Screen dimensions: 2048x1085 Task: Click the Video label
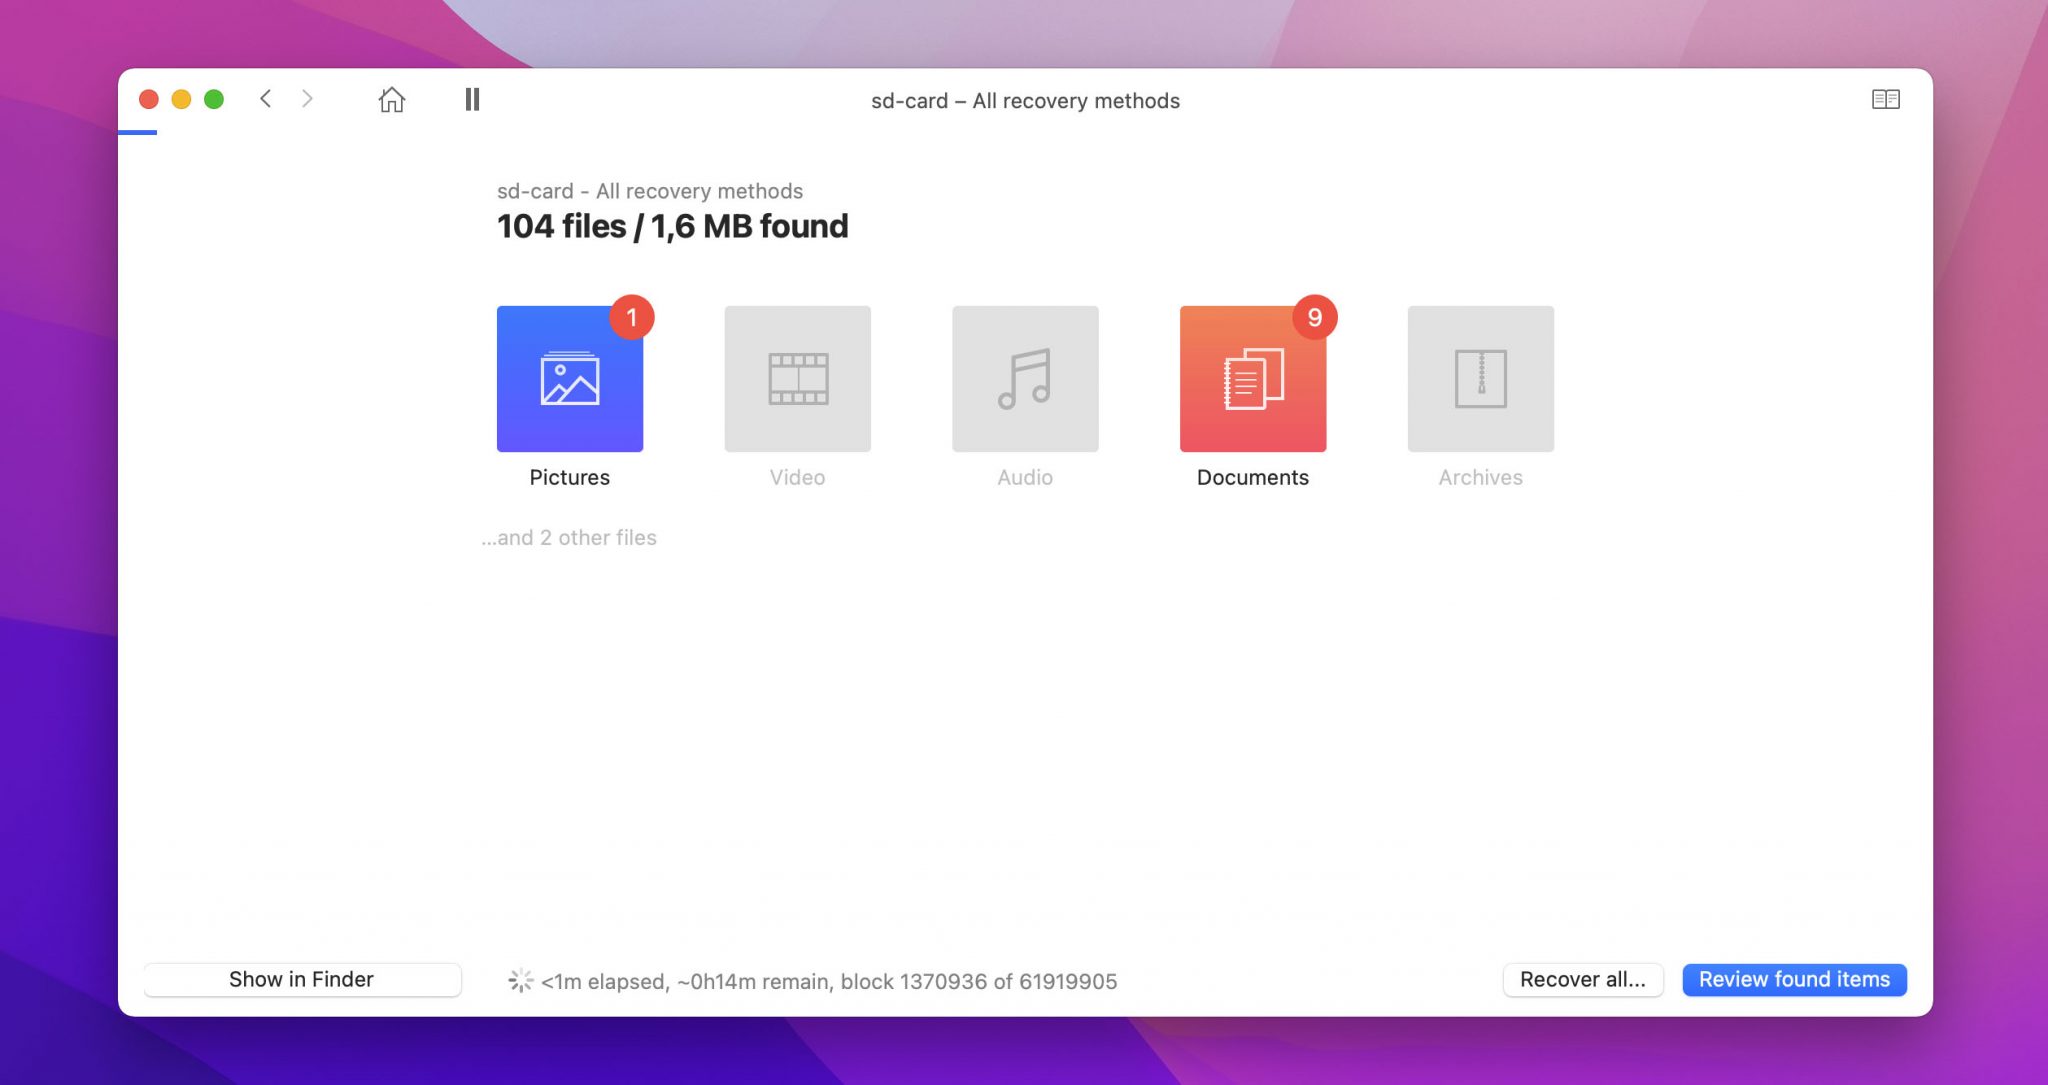pos(797,477)
